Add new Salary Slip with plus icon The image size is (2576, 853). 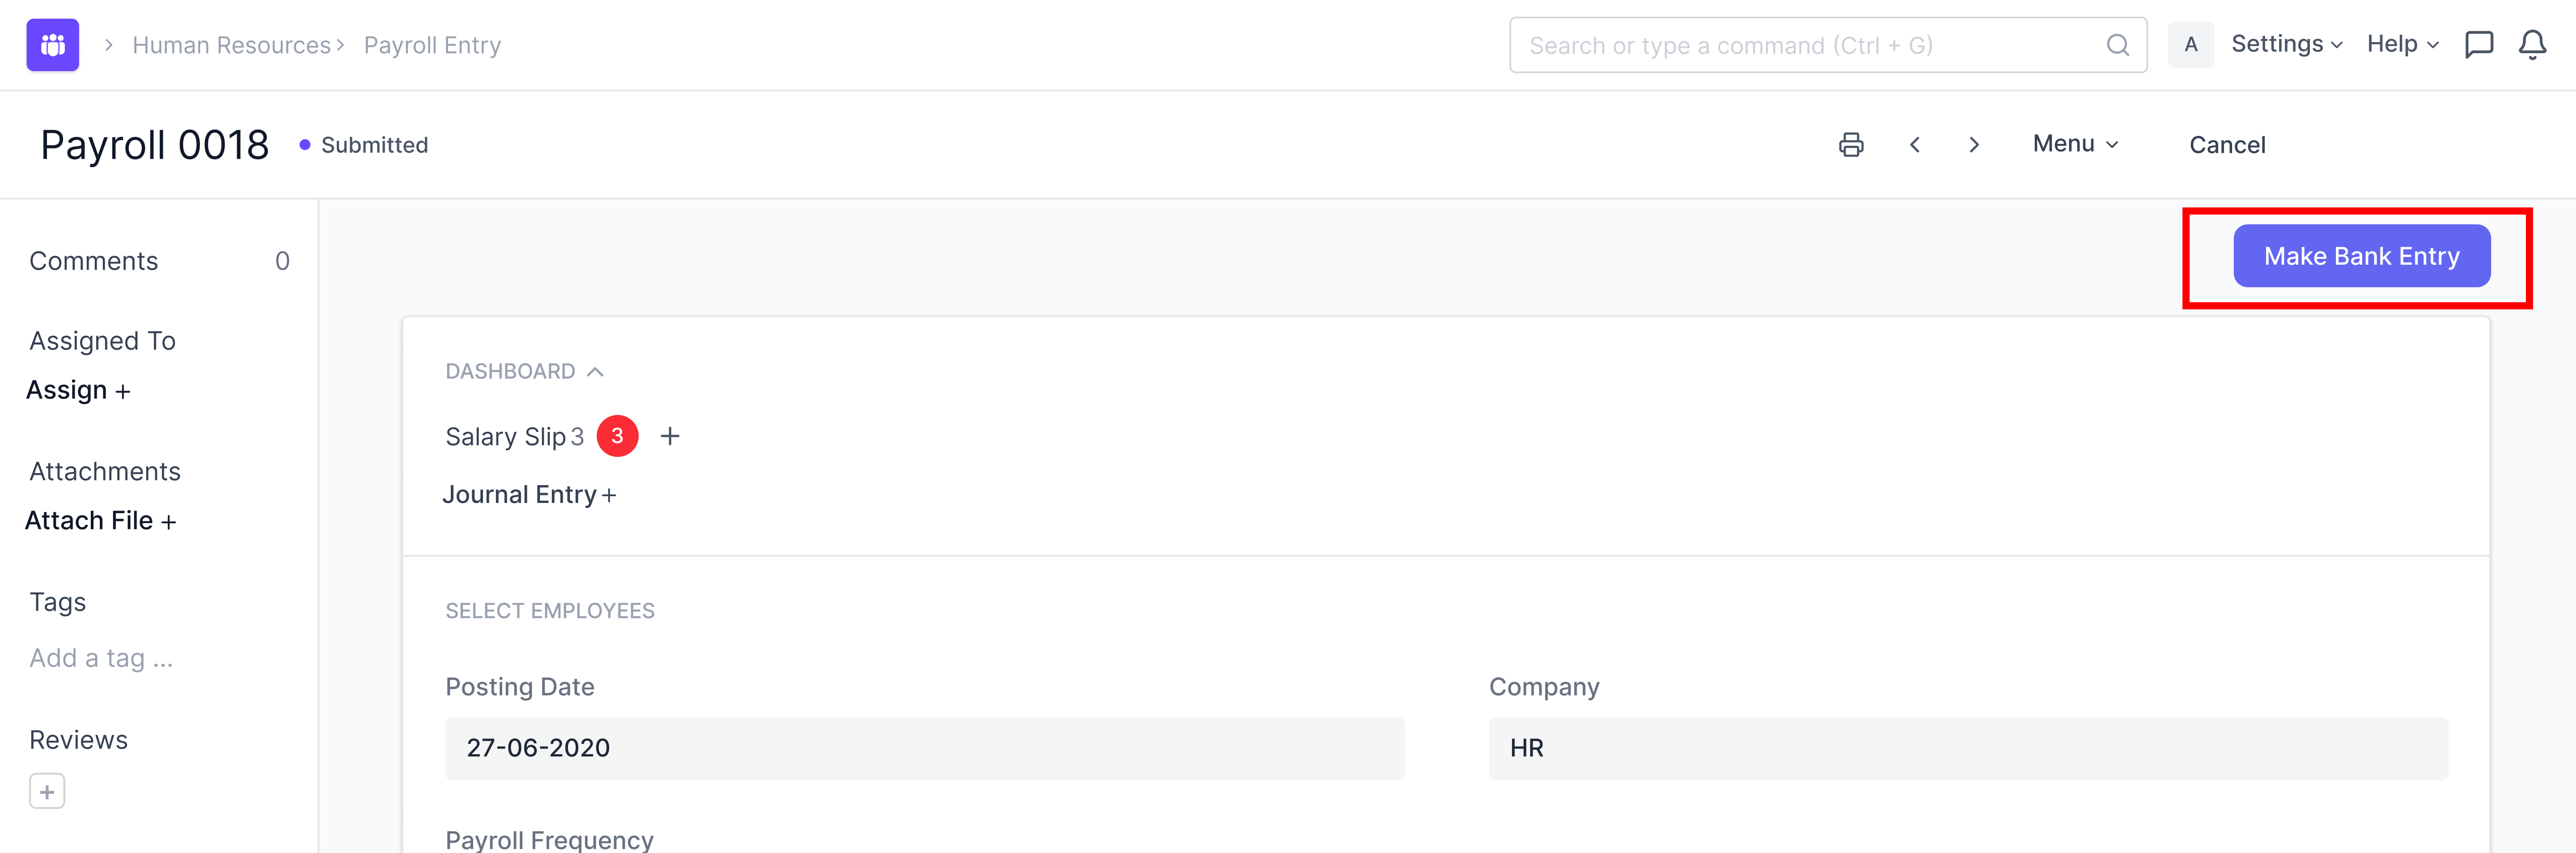tap(670, 436)
